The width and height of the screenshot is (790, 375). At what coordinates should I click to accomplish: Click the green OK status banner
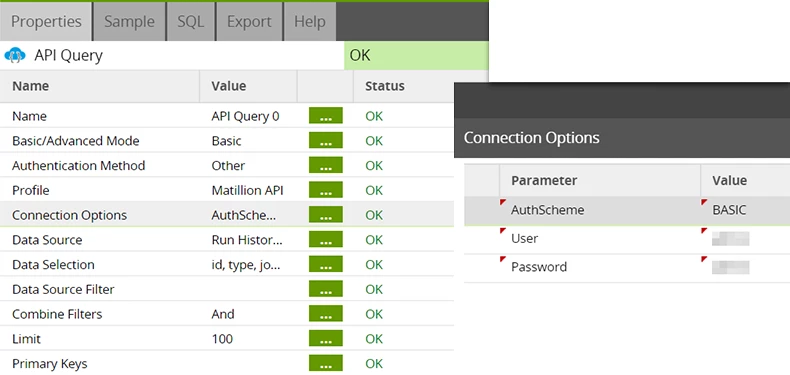coord(416,55)
